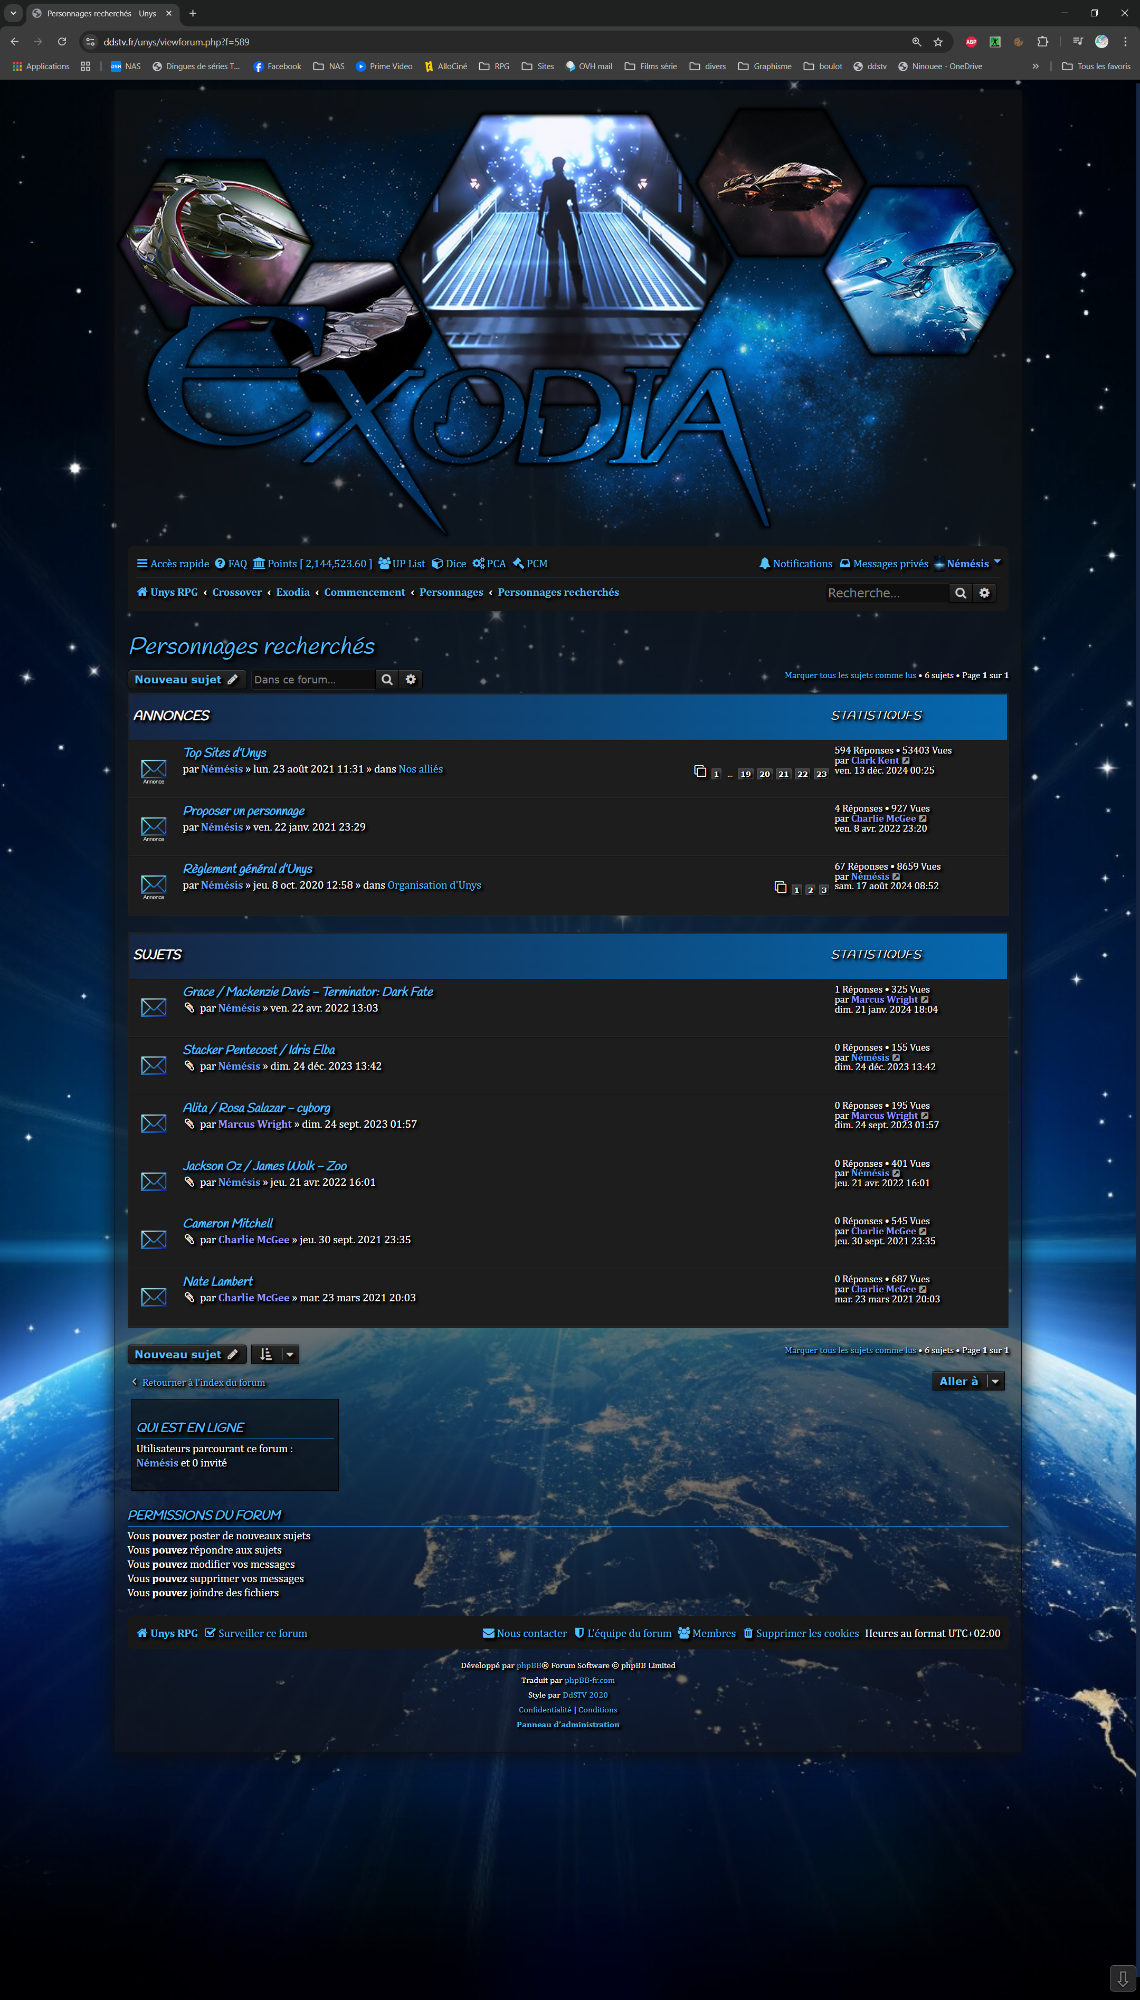The height and width of the screenshot is (2000, 1140).
Task: Go to page 2 of Règlement général d'Unys
Action: click(x=810, y=890)
